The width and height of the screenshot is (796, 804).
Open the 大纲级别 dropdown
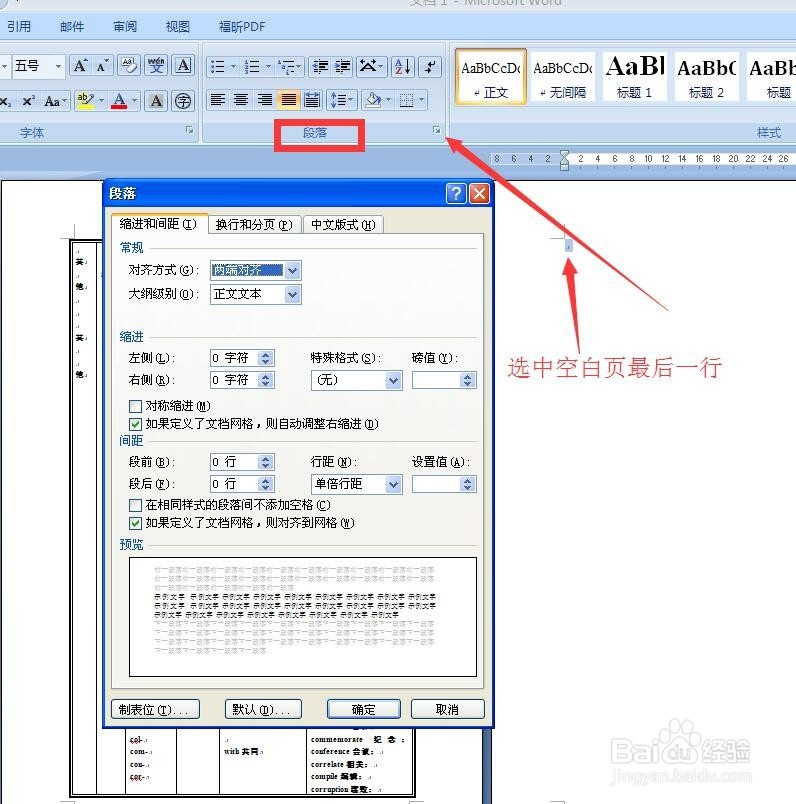292,294
